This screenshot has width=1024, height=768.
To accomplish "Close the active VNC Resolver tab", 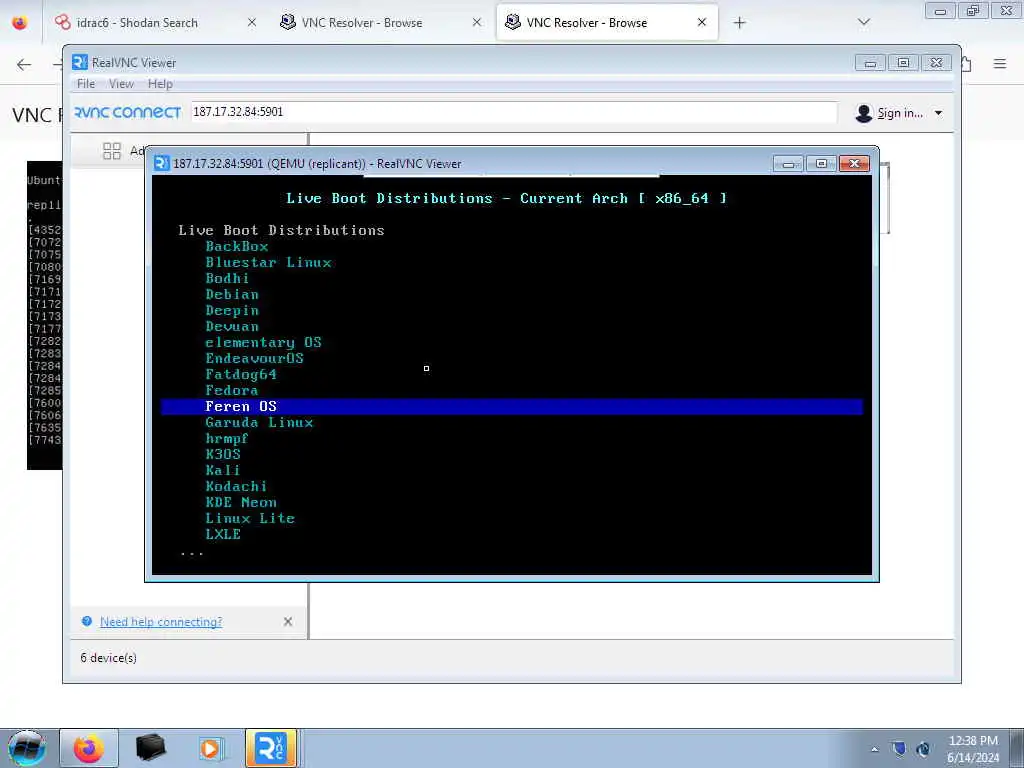I will 702,22.
